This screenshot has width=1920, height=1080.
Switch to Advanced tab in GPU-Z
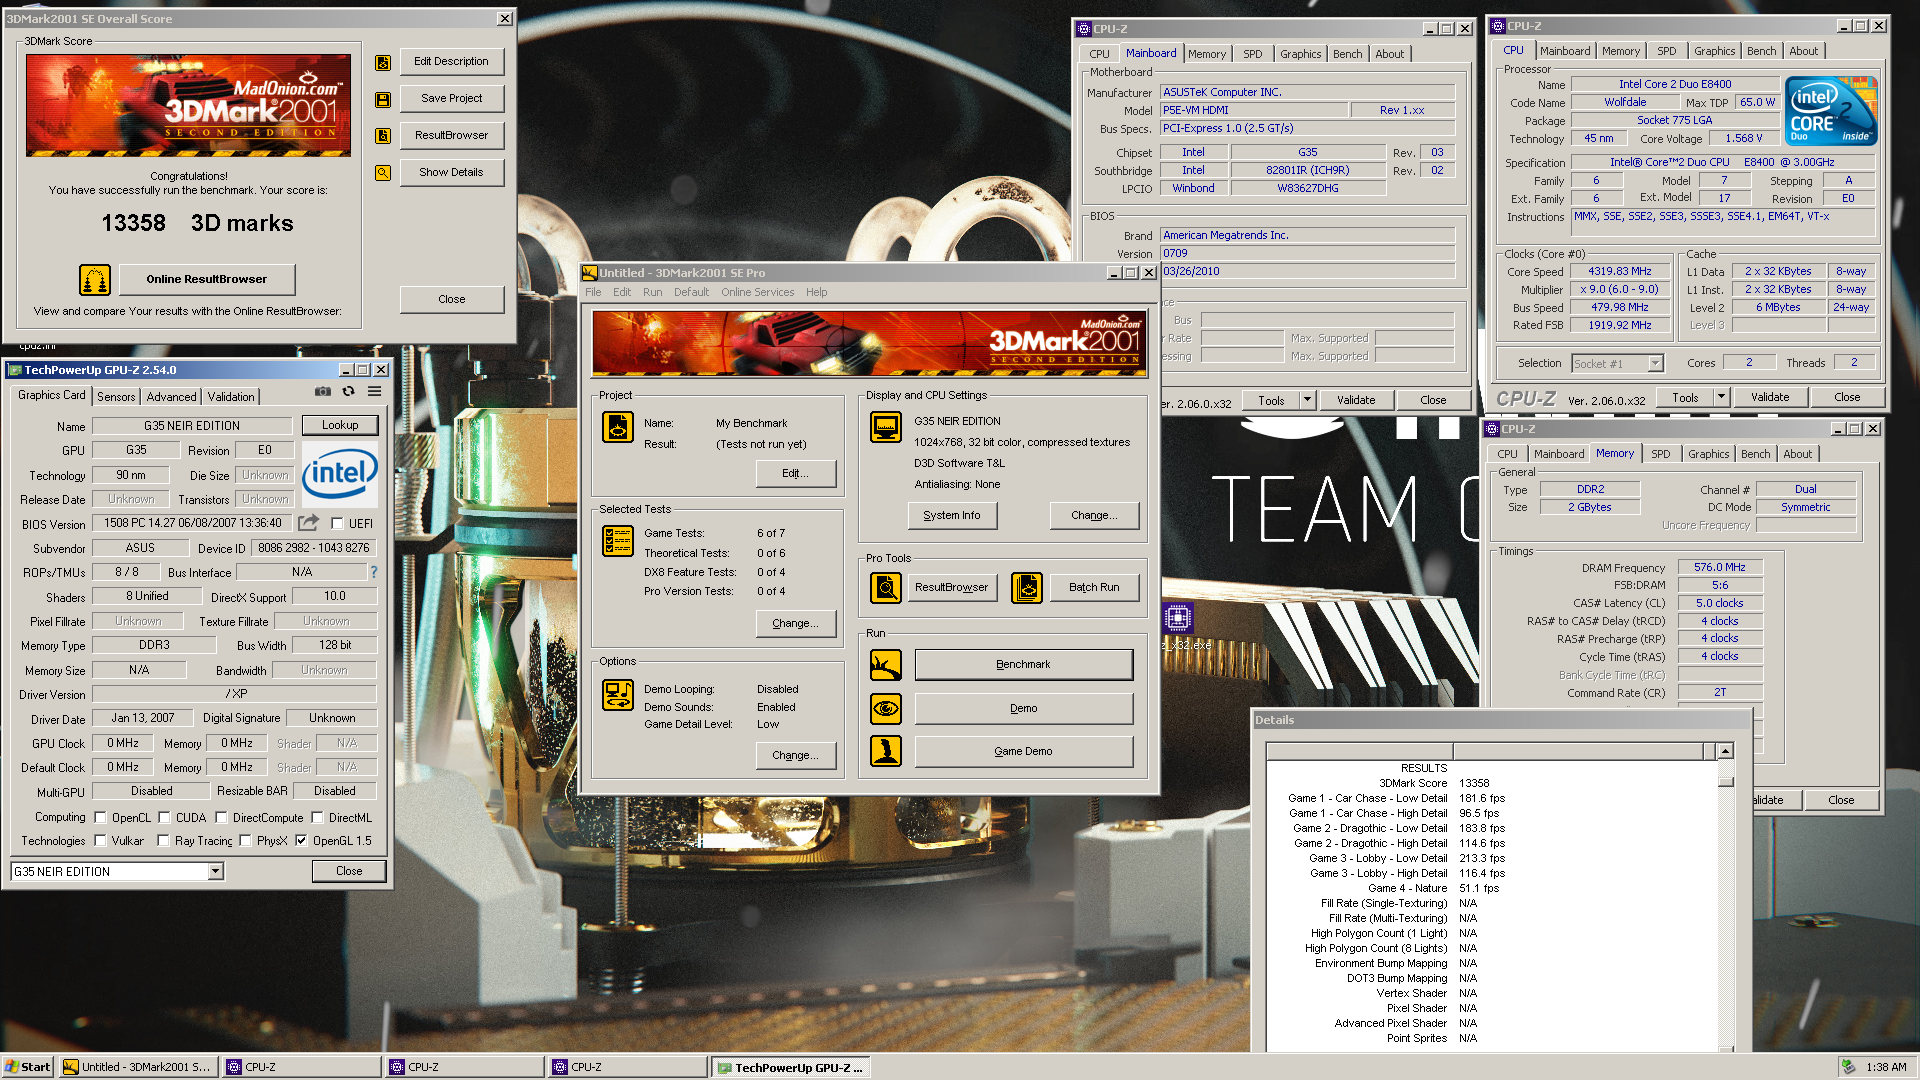171,397
